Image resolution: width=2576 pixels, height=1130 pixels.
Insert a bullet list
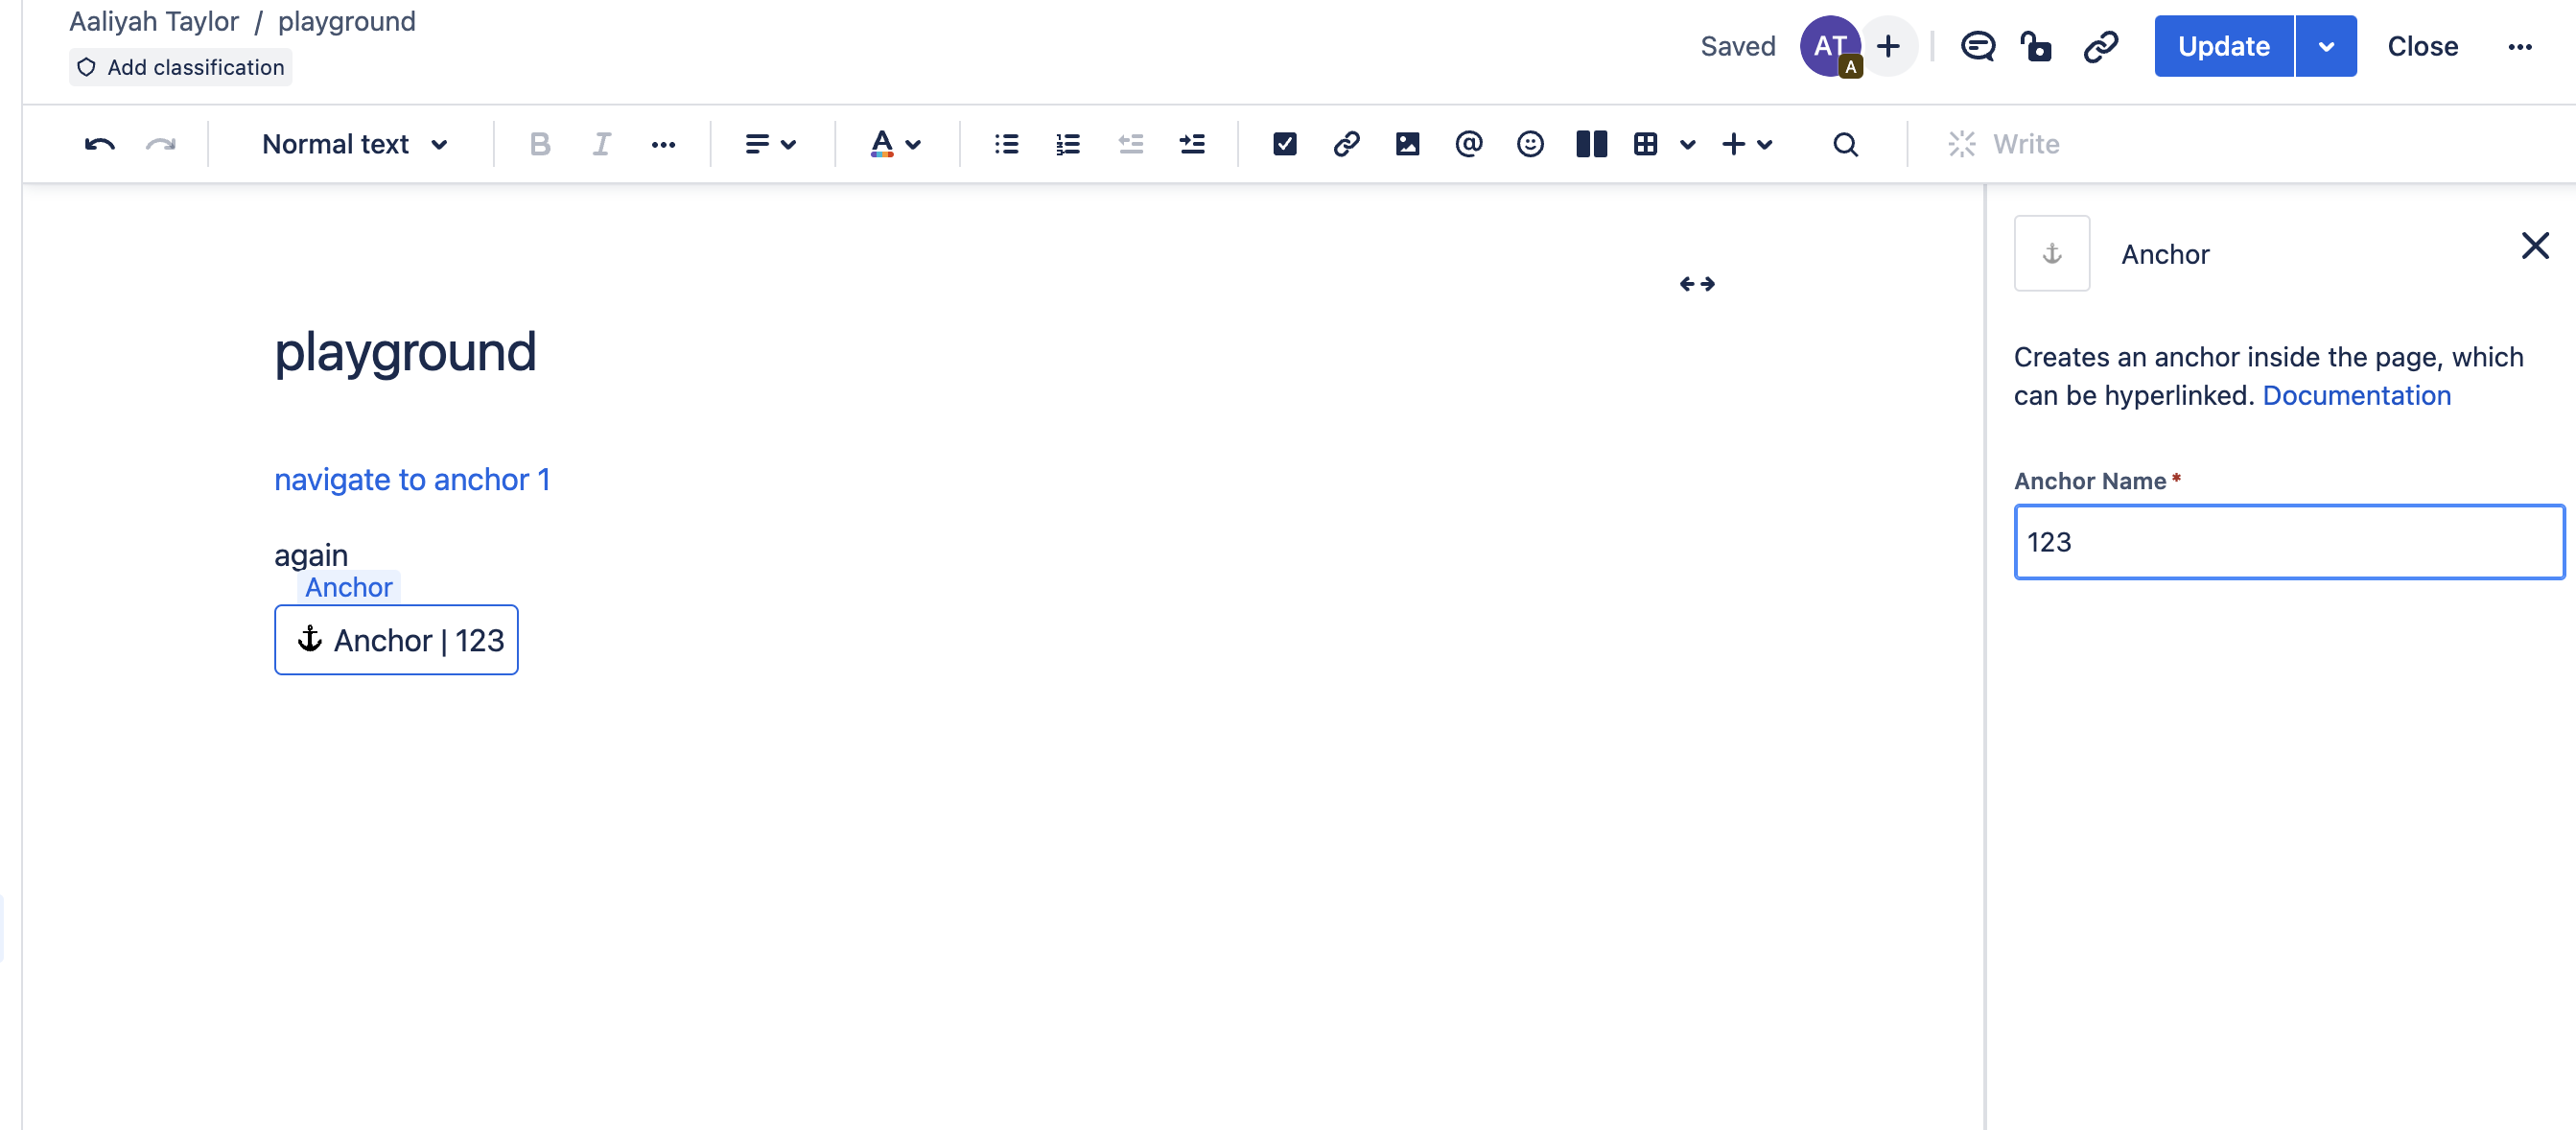(1006, 144)
